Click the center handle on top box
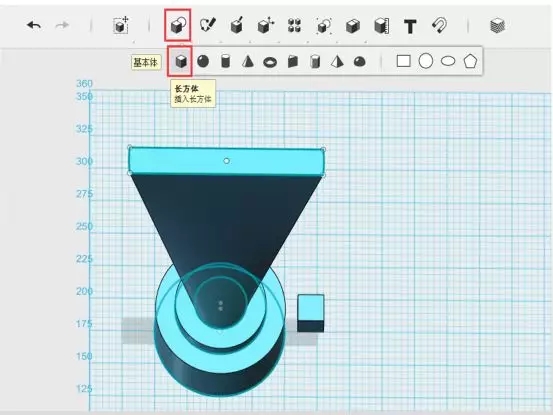Image resolution: width=553 pixels, height=415 pixels. point(226,161)
